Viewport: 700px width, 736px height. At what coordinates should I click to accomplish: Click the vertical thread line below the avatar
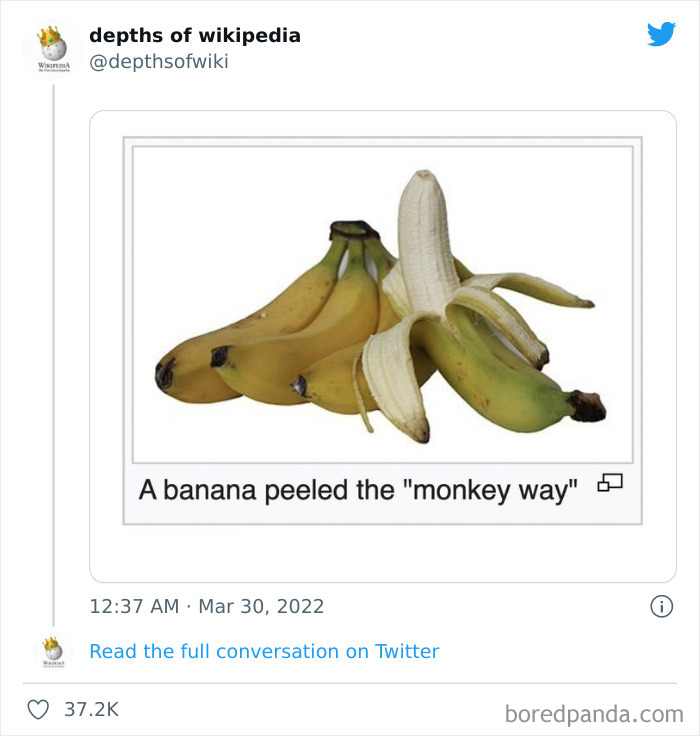53,350
